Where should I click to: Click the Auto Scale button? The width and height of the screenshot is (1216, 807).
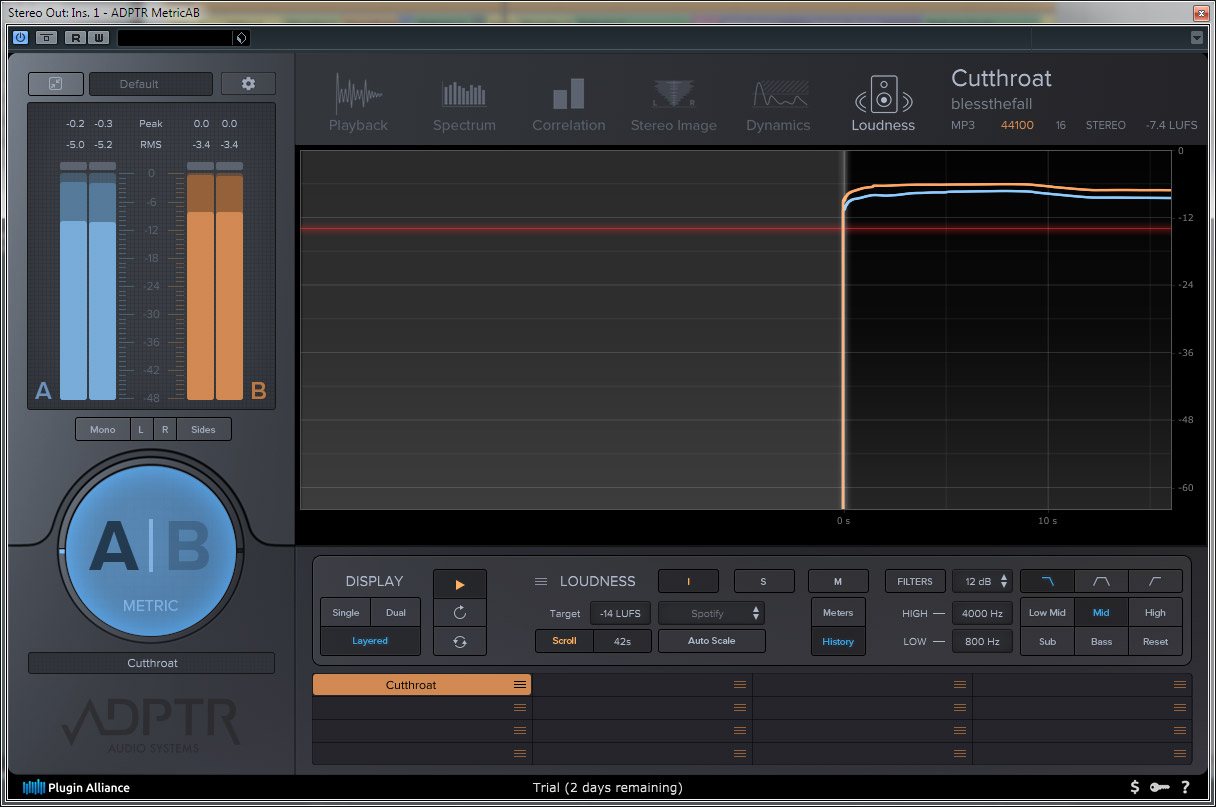coord(711,641)
